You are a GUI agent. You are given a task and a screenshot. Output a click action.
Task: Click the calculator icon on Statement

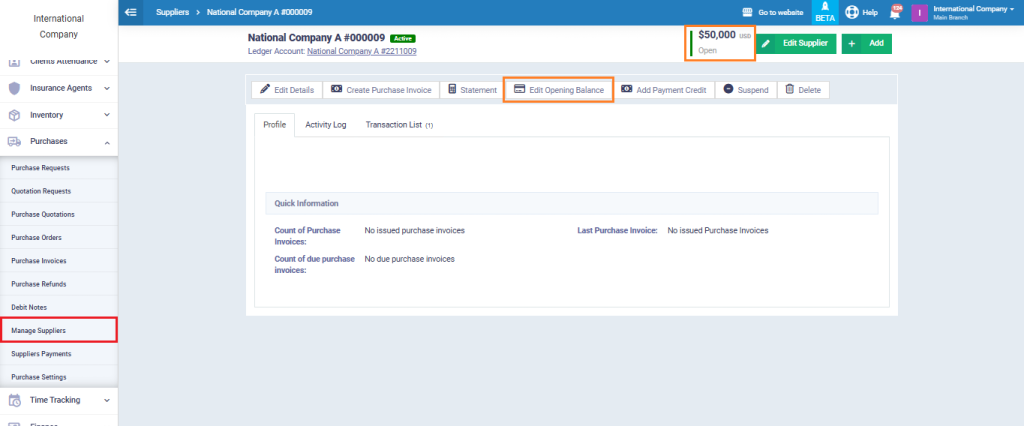452,90
